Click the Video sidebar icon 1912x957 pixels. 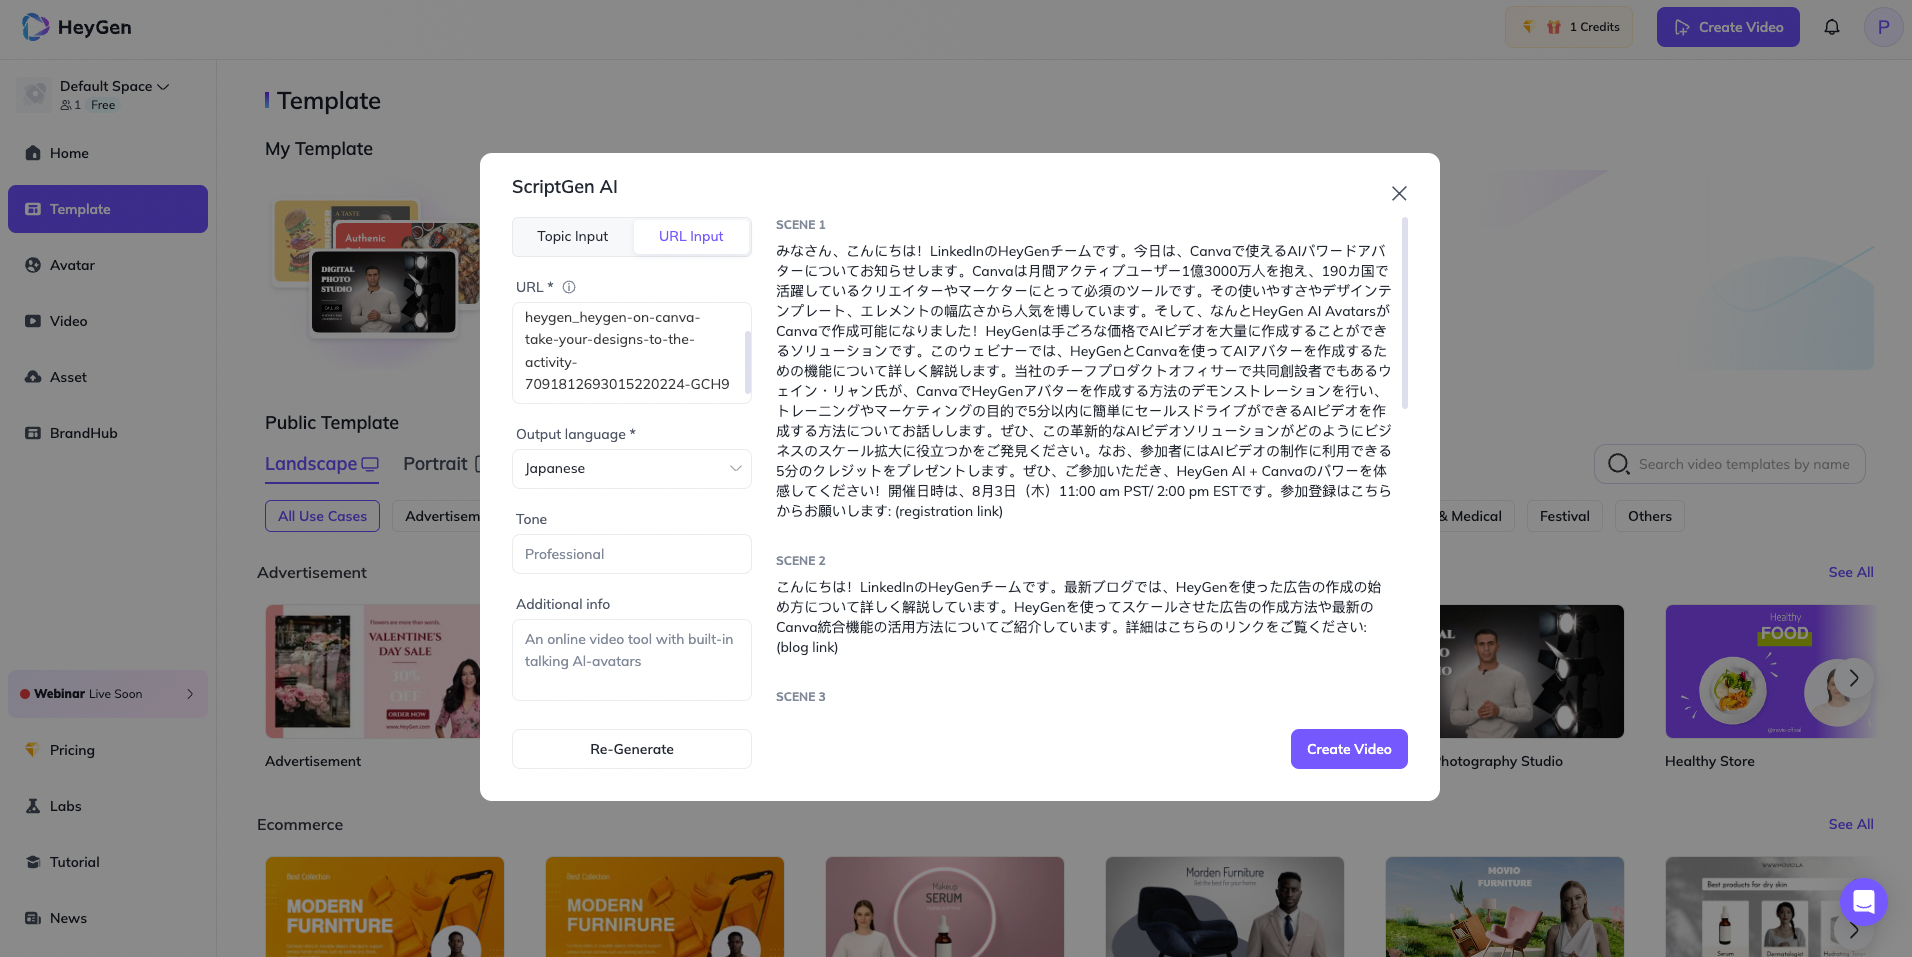point(33,321)
